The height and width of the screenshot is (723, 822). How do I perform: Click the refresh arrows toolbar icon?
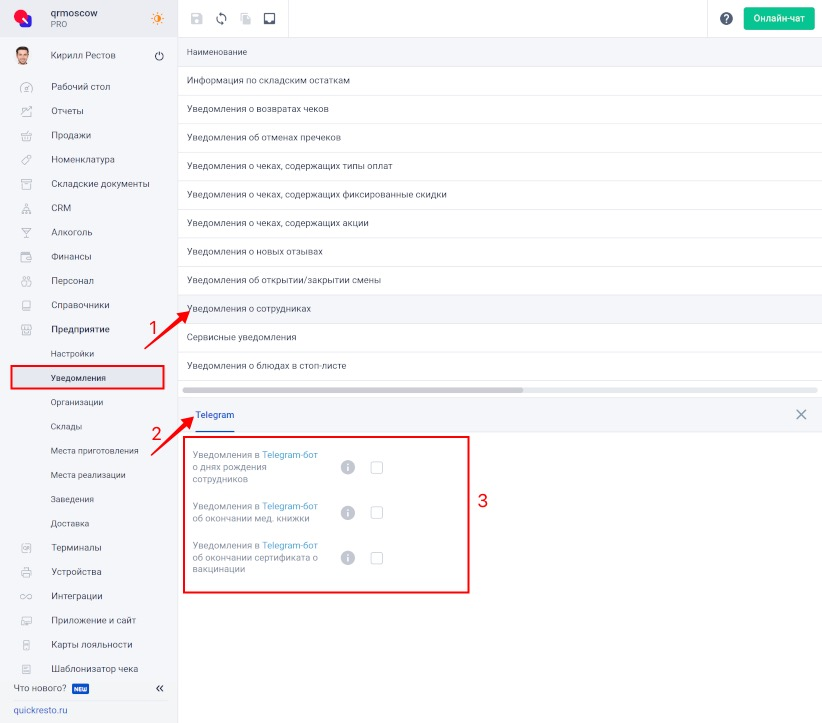coord(221,19)
